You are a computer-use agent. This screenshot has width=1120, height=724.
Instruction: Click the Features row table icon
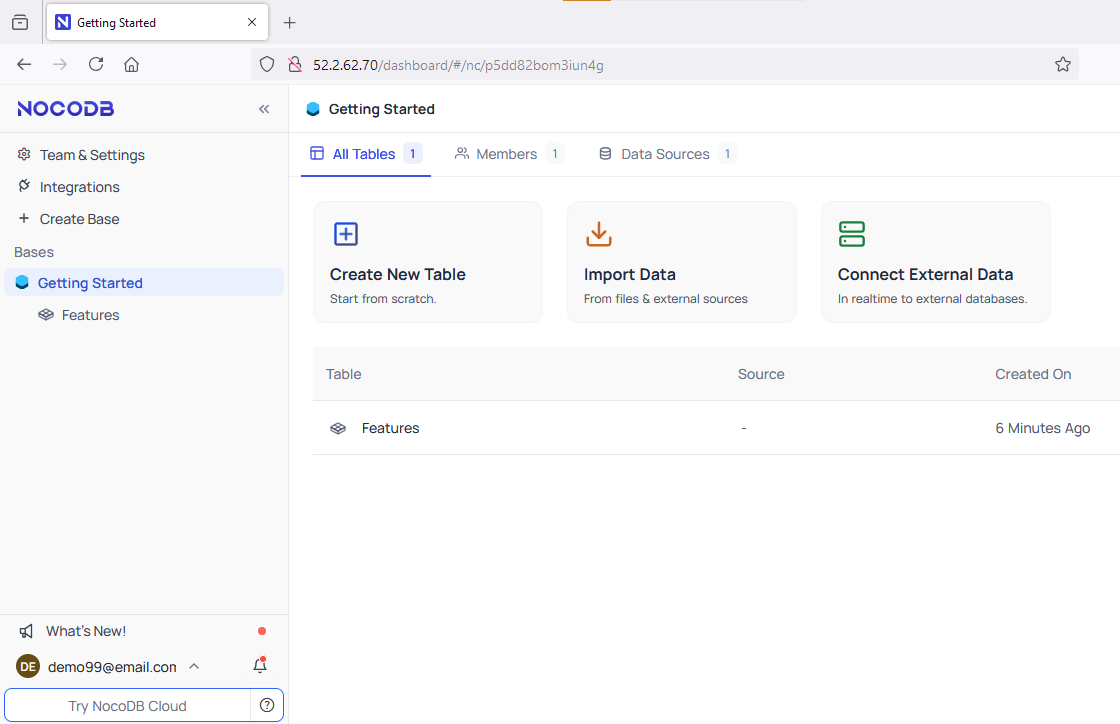[338, 428]
